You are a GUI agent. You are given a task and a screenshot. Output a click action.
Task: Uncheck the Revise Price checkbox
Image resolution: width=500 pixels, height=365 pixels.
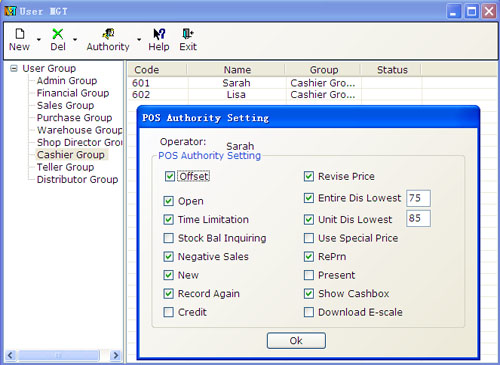[309, 176]
